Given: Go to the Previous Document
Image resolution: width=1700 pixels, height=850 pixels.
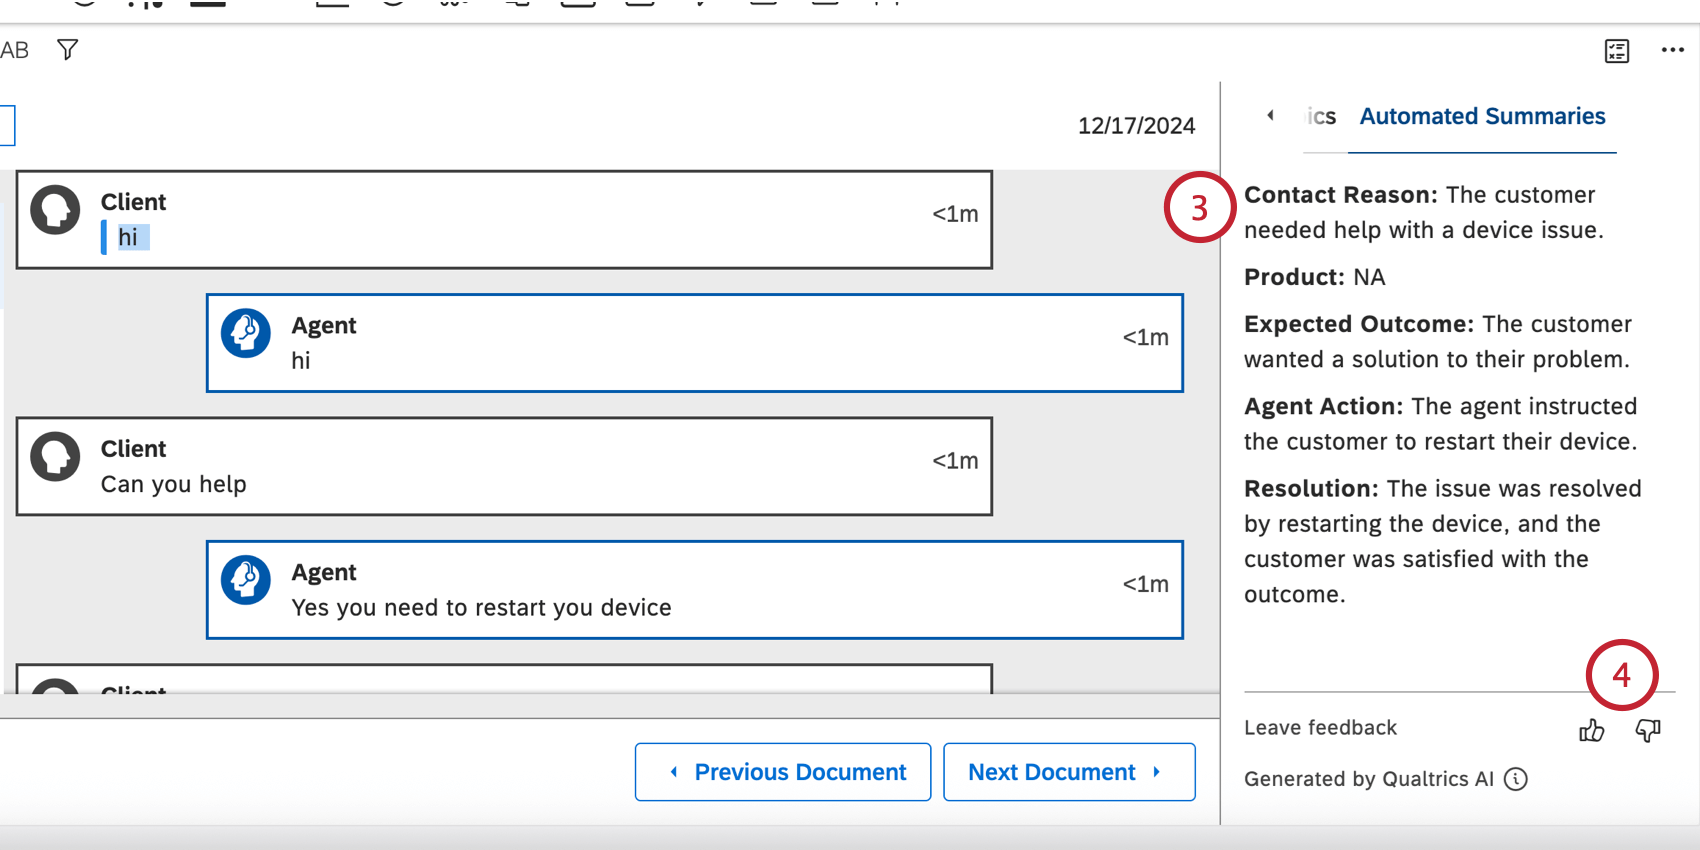Looking at the screenshot, I should click(x=783, y=772).
